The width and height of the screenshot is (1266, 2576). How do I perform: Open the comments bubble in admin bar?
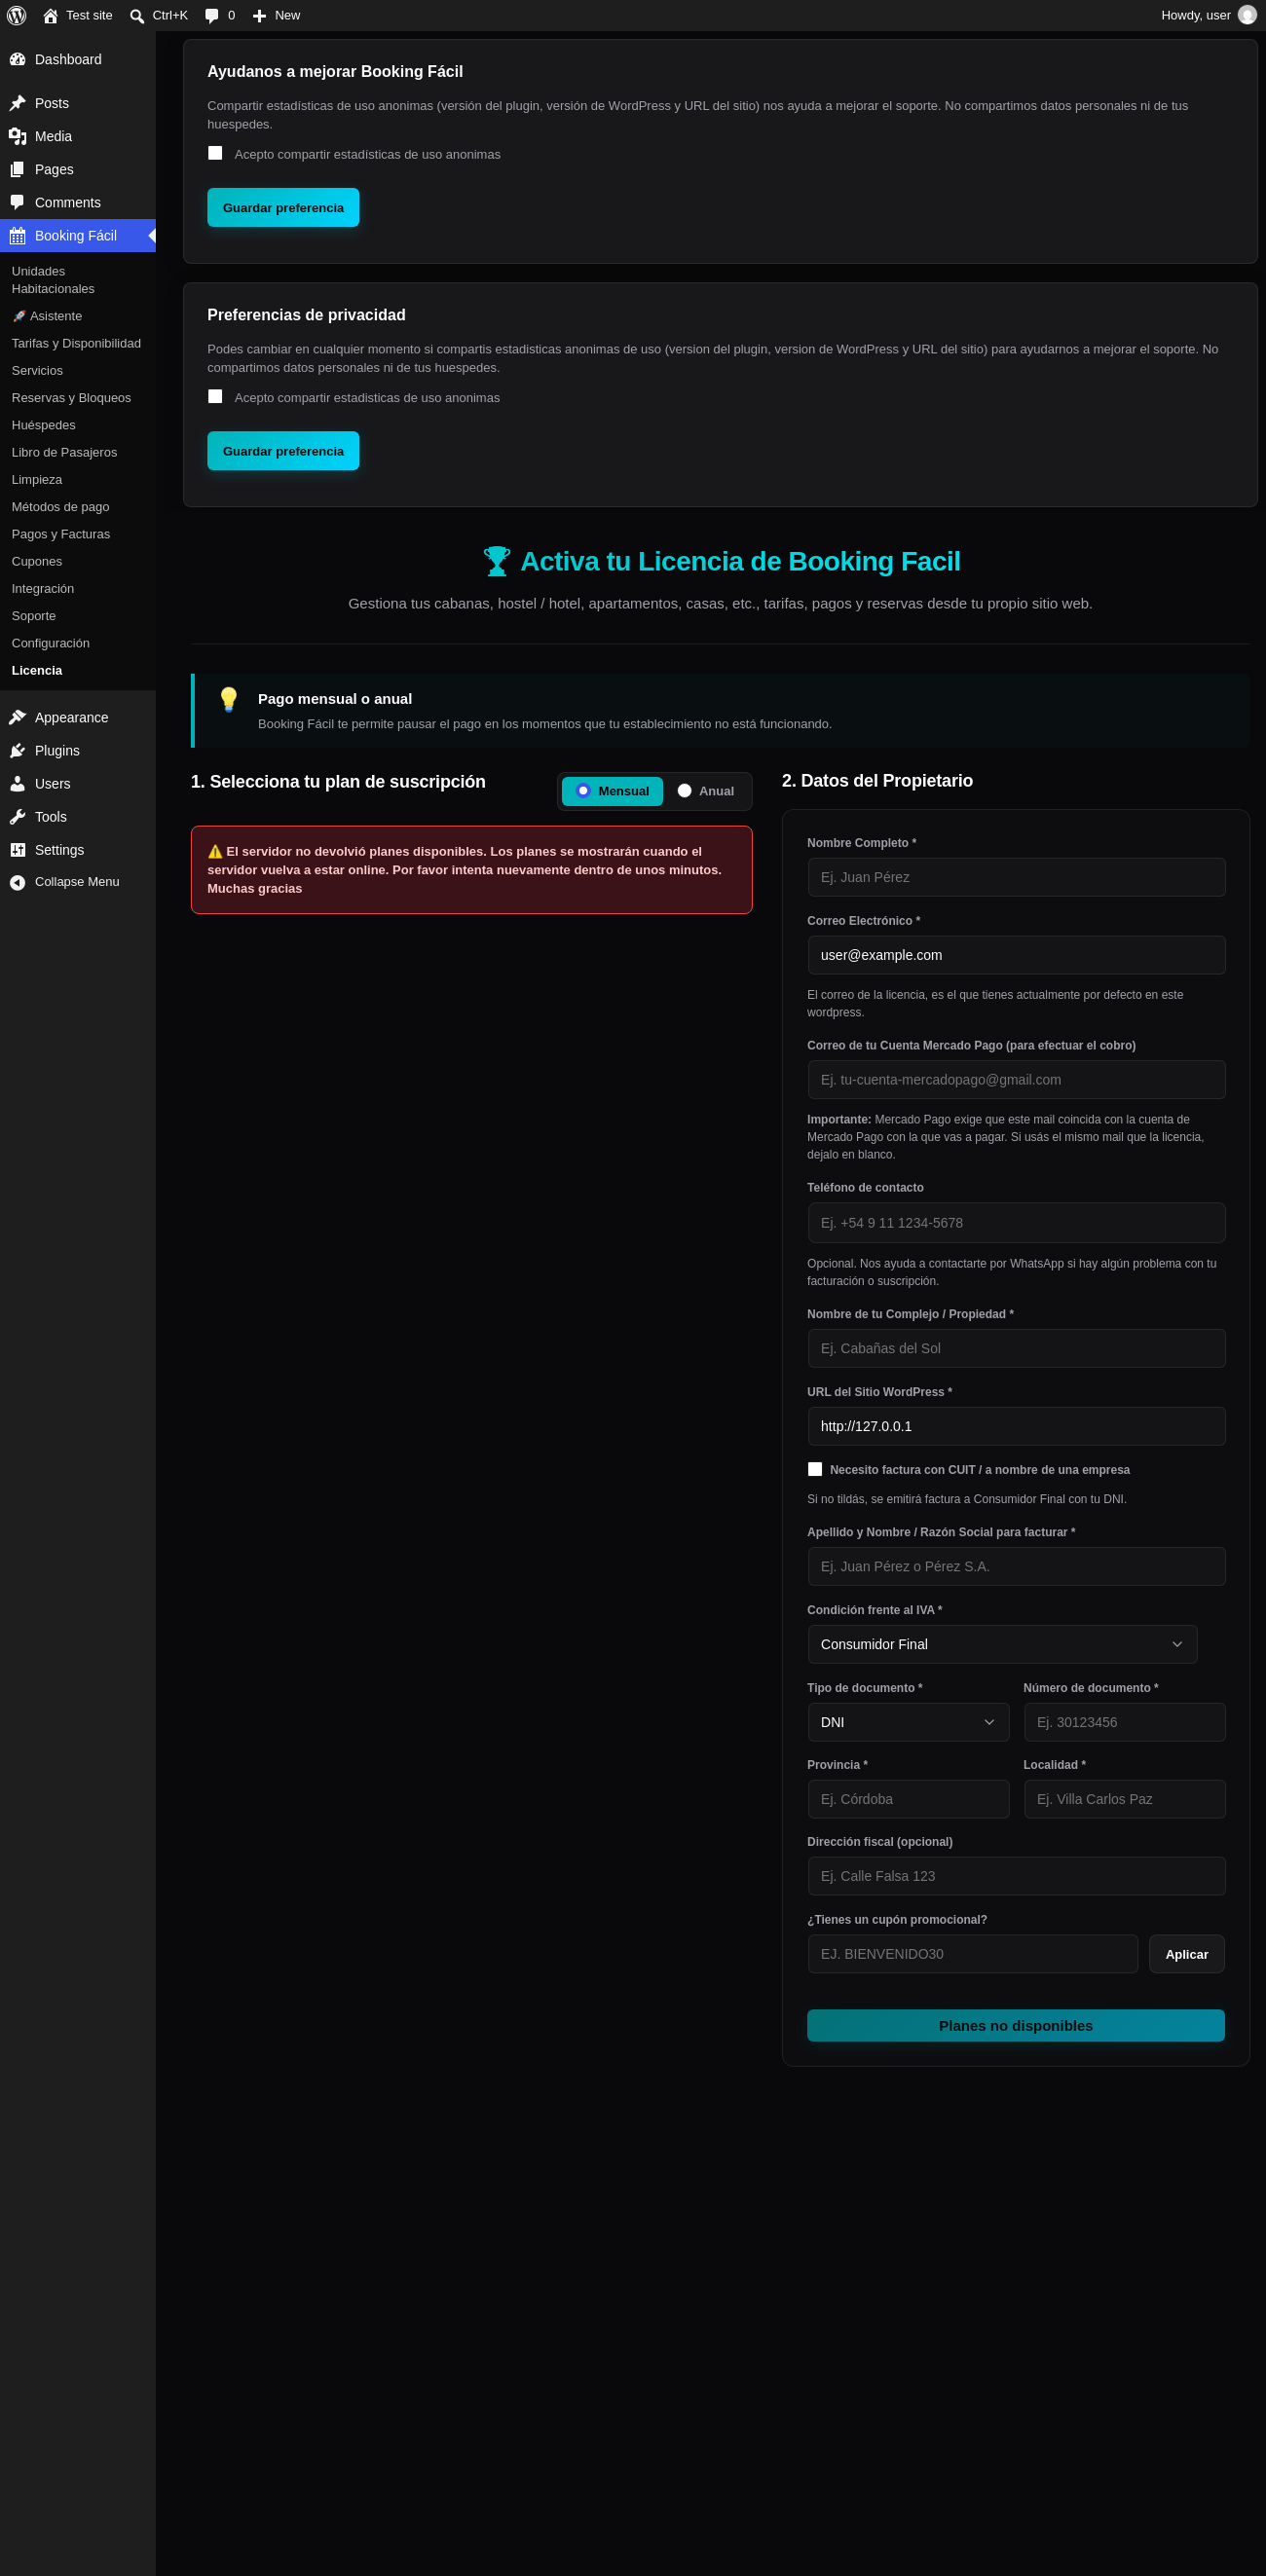pos(211,16)
